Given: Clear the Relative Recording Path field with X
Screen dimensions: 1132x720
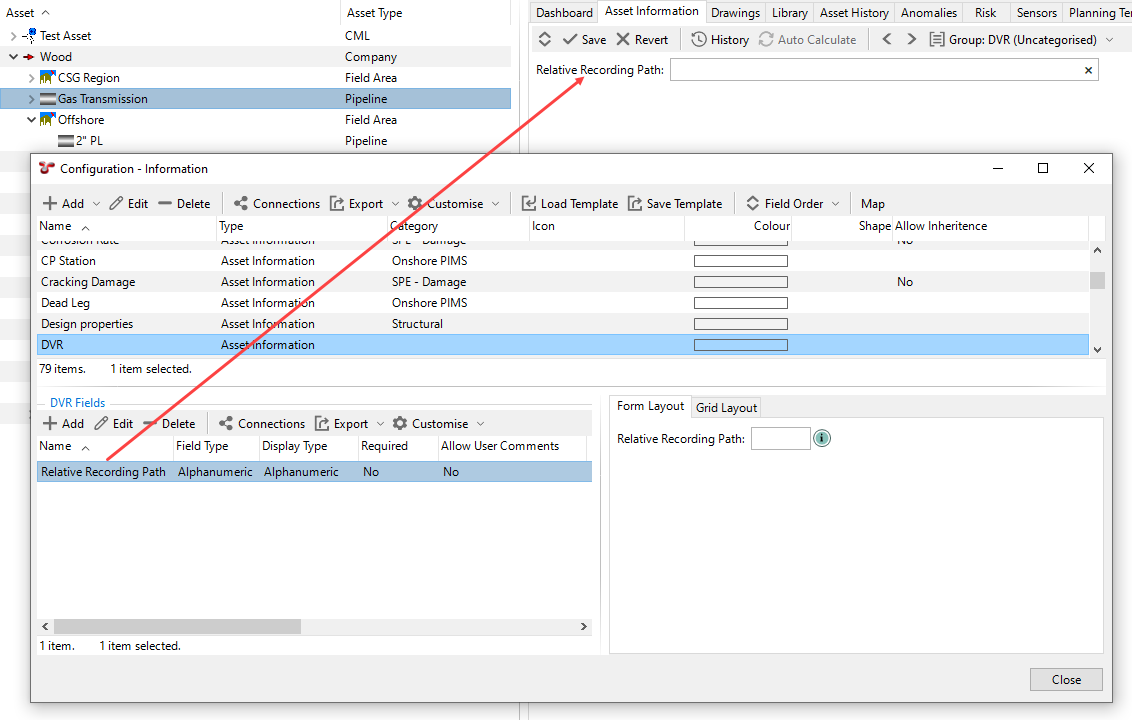Looking at the screenshot, I should (1088, 70).
